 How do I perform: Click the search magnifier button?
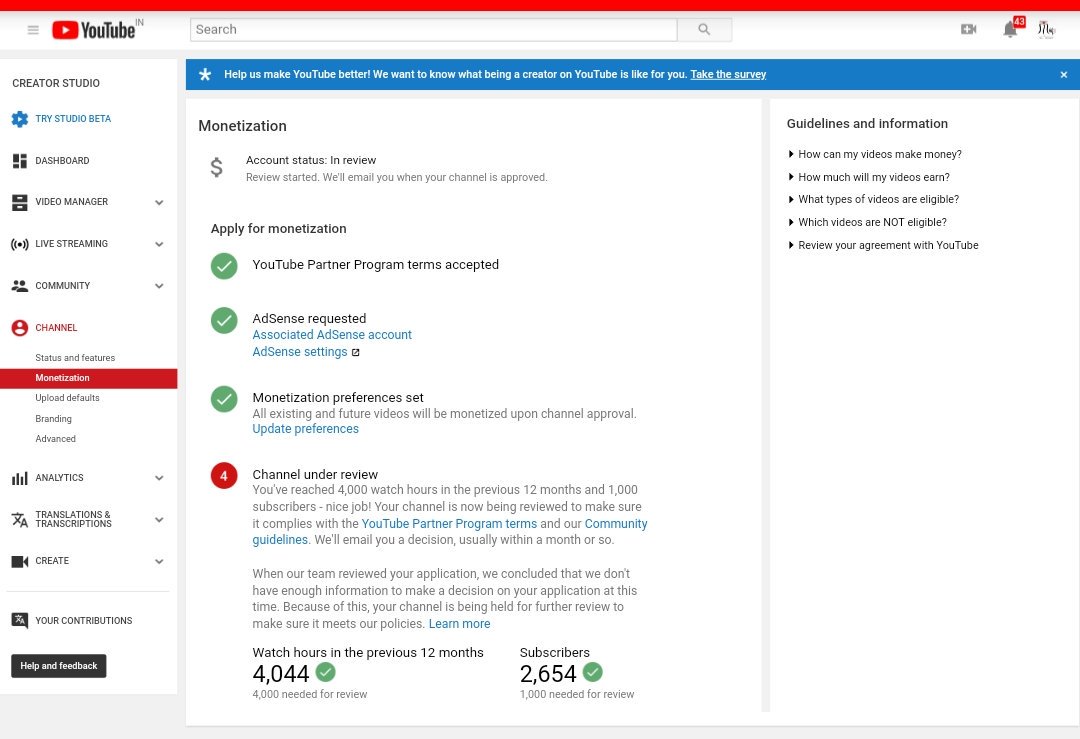click(x=704, y=30)
